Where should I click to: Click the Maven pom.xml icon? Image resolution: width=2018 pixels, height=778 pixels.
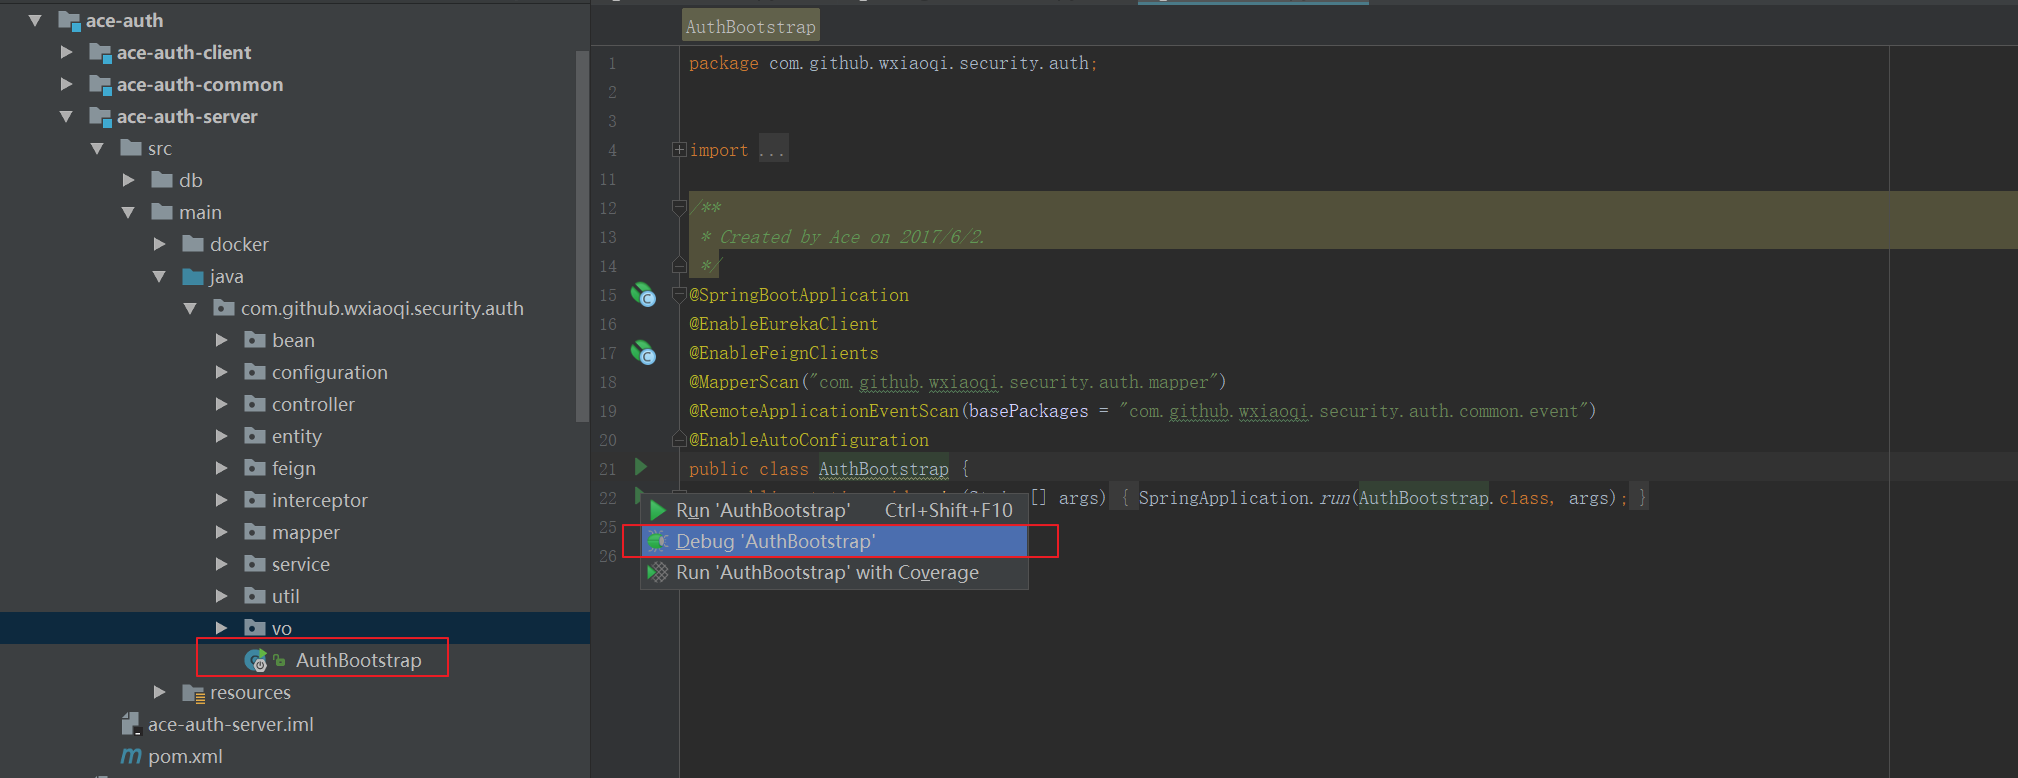pyautogui.click(x=131, y=756)
